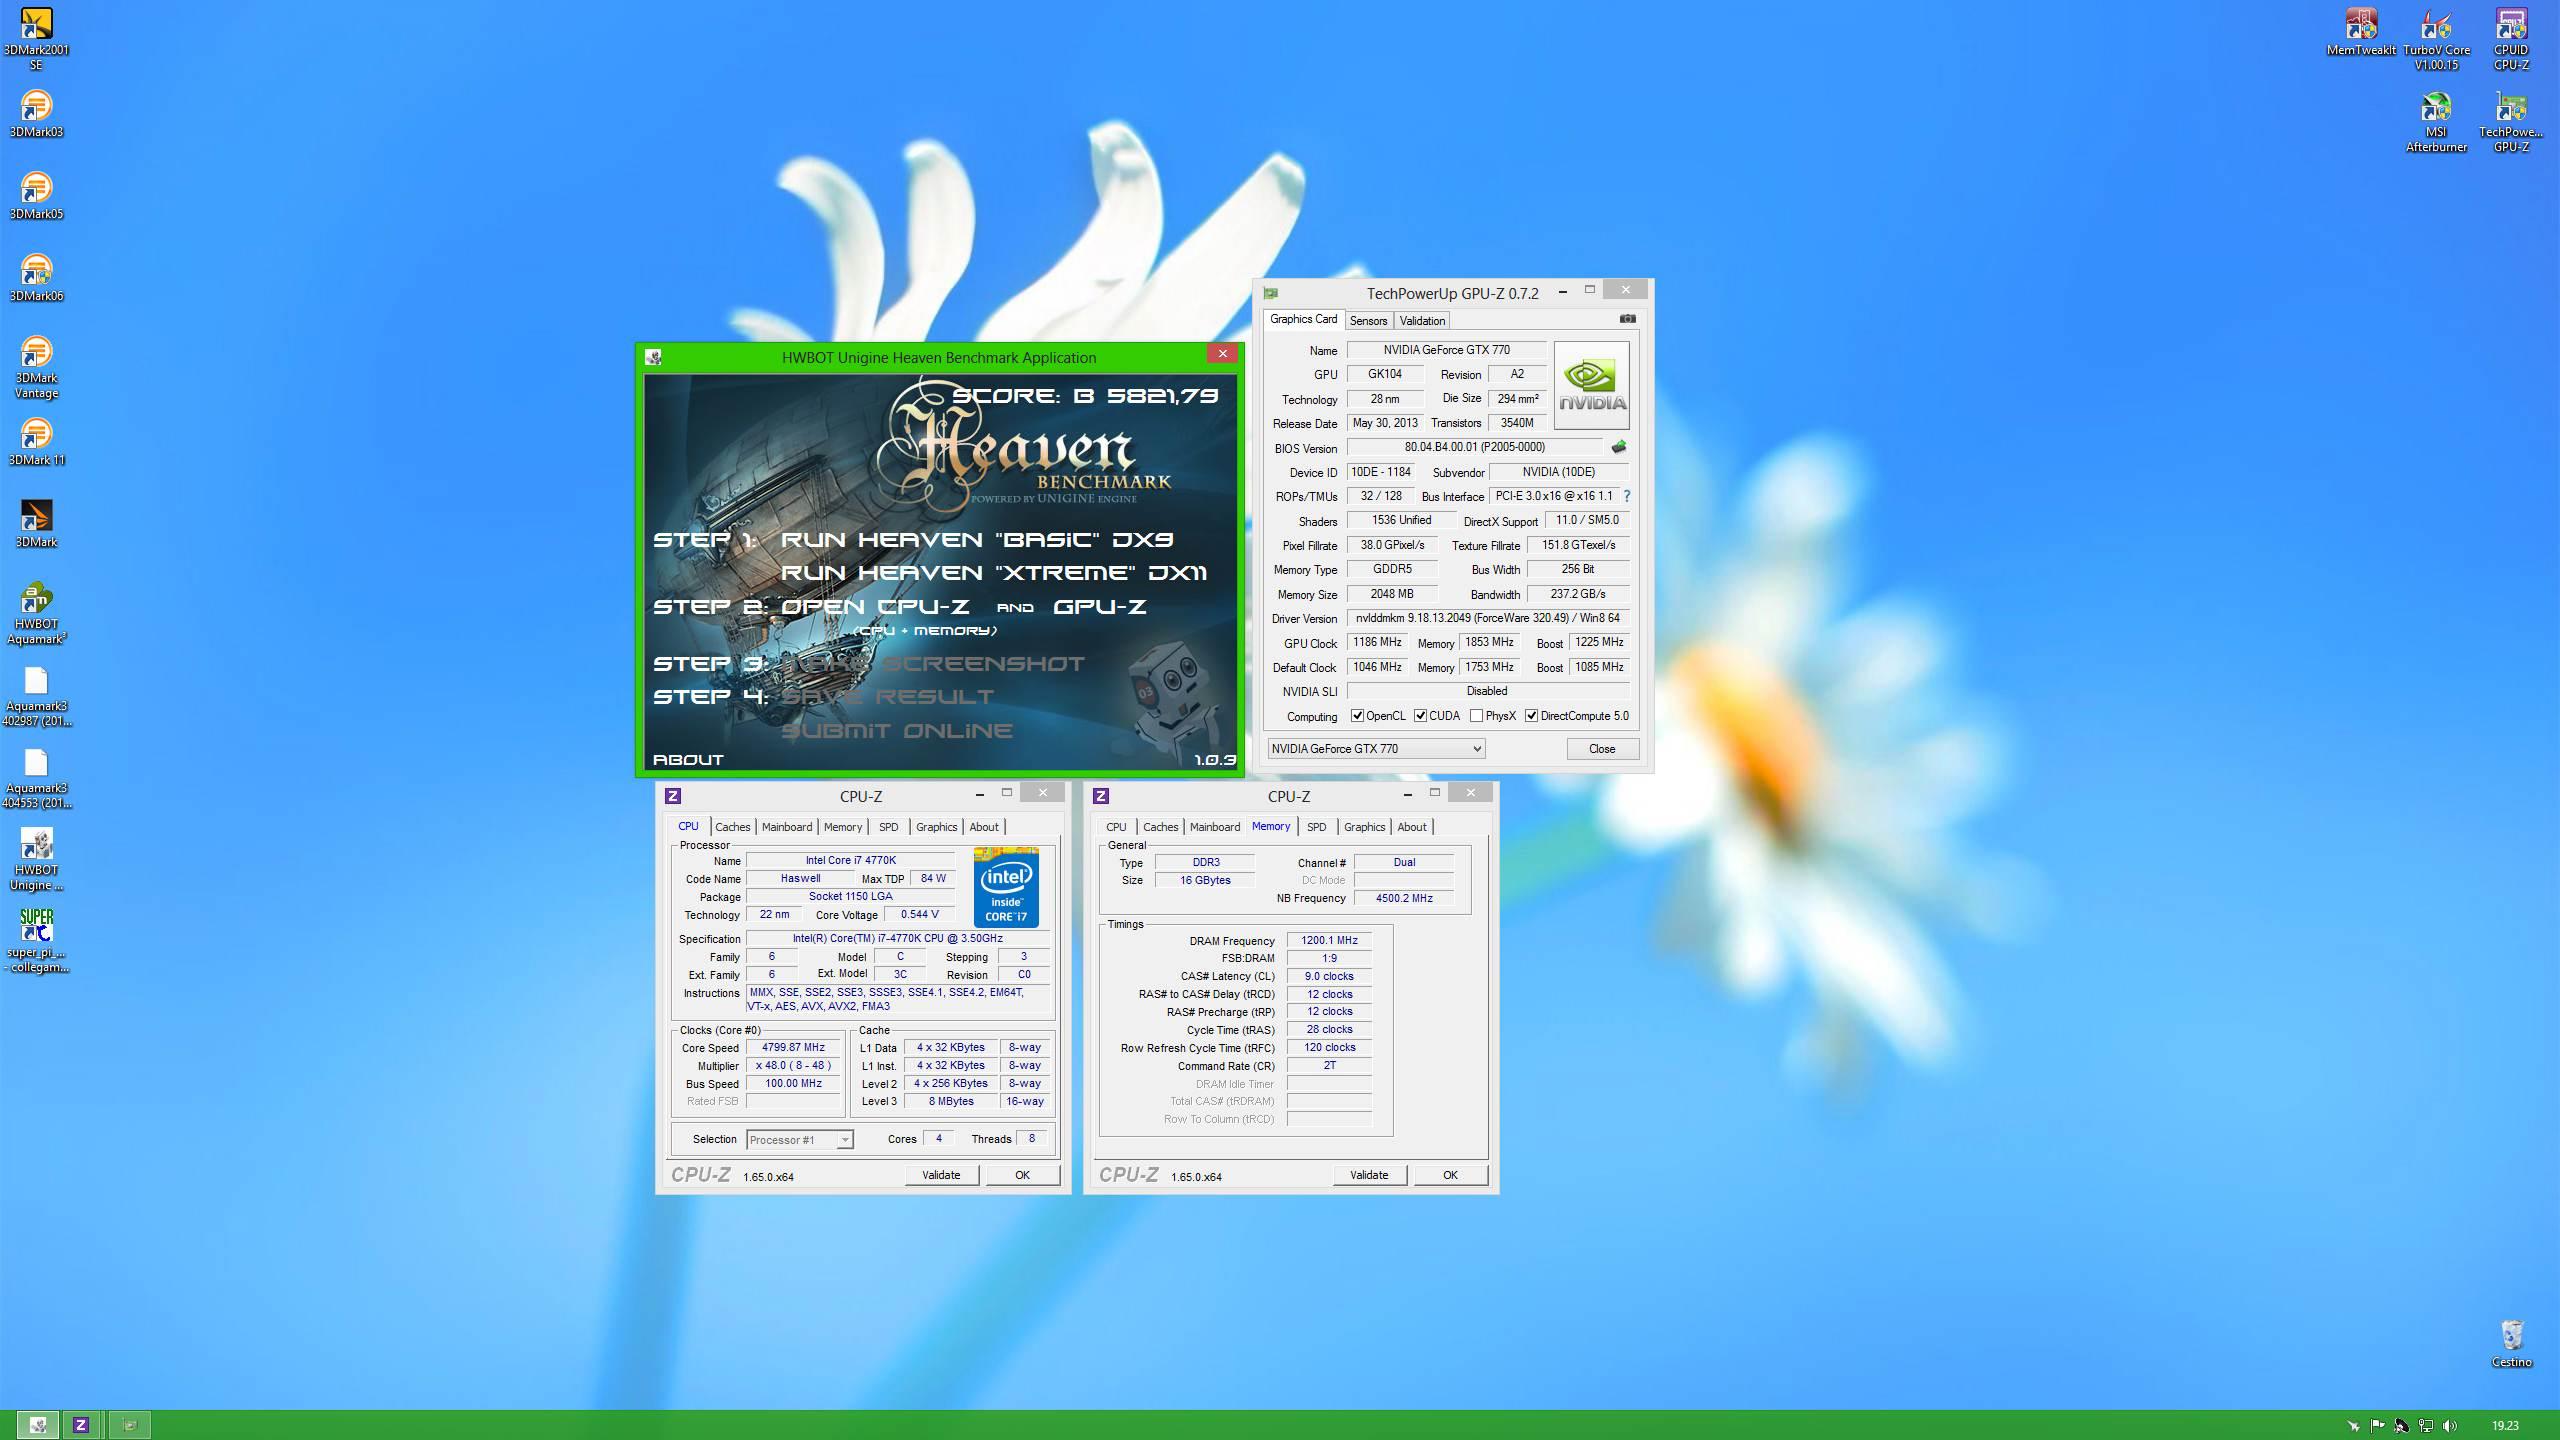Select the Aquamark3 404553 file icon
Screen dimensions: 2560x1440
coord(36,777)
